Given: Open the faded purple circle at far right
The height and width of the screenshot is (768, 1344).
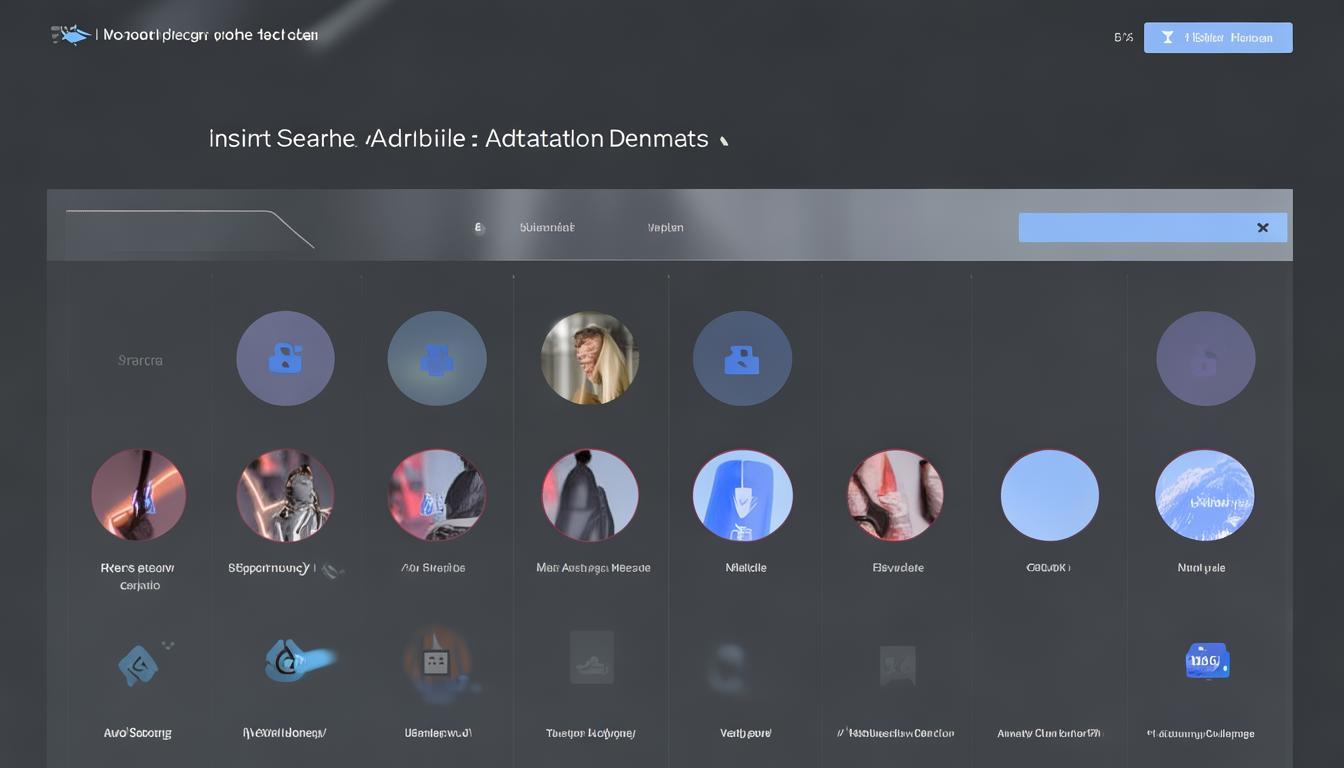Looking at the screenshot, I should click(1205, 358).
